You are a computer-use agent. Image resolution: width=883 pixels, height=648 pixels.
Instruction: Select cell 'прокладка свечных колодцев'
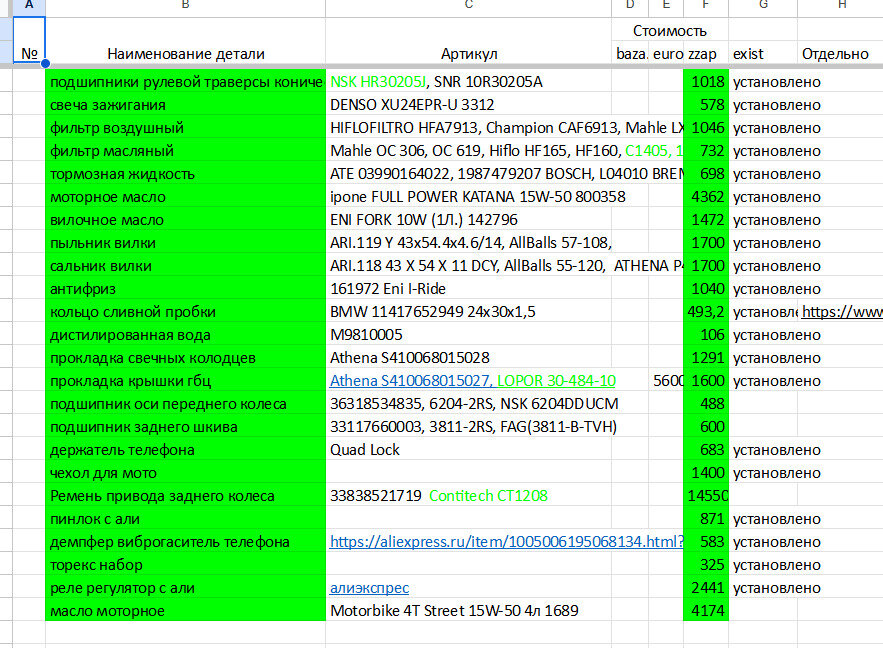coord(185,358)
